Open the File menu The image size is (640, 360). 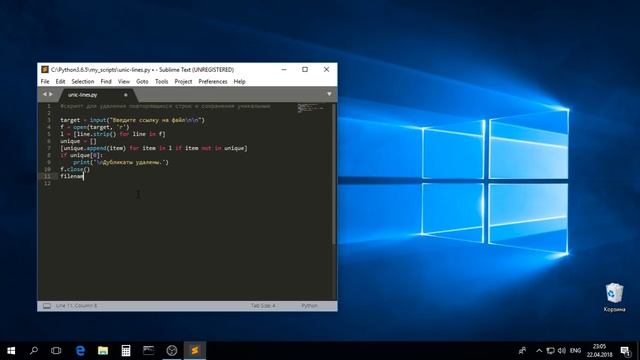pyautogui.click(x=45, y=82)
